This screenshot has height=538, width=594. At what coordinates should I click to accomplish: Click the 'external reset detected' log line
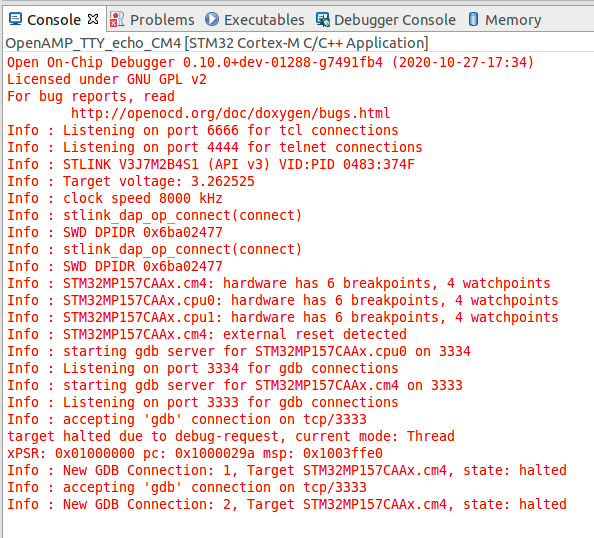207,334
